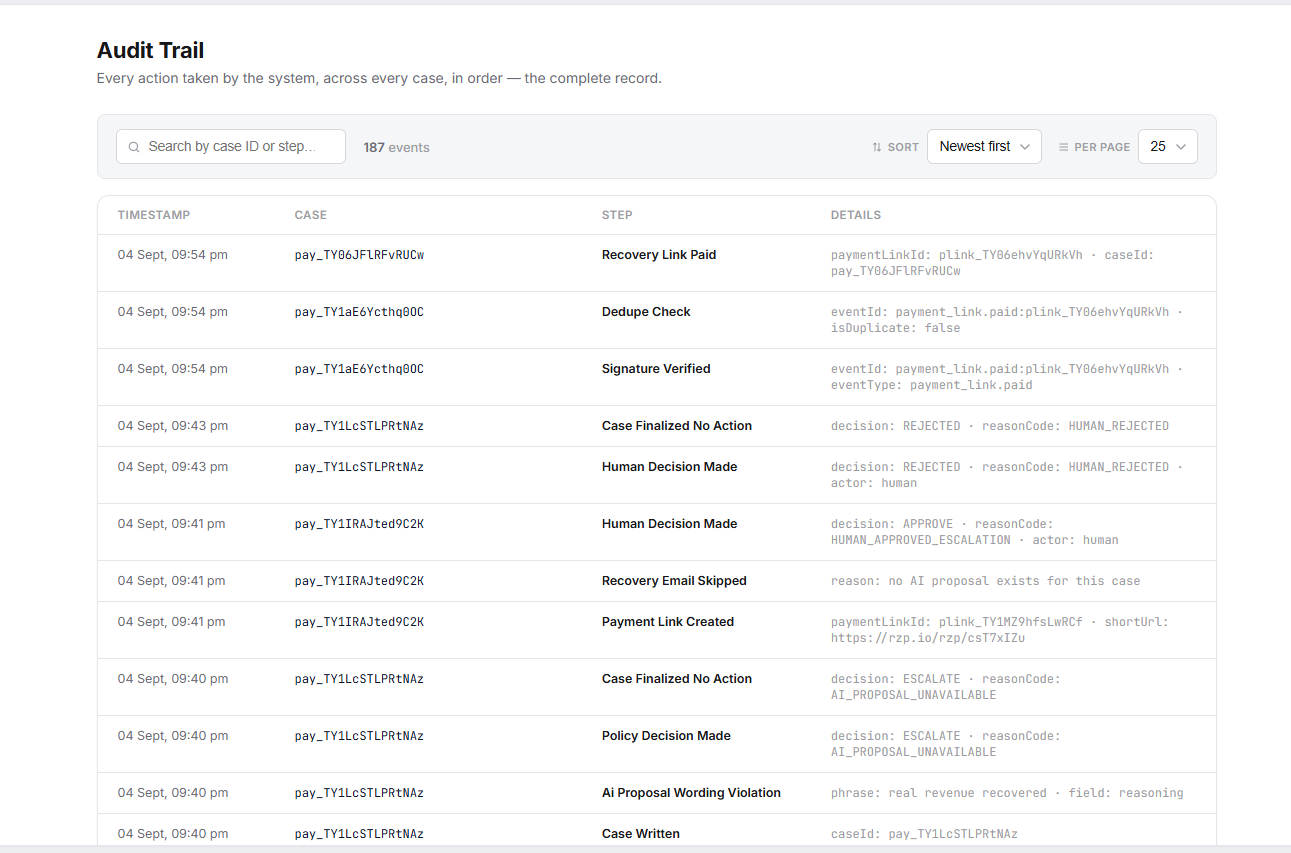Open the Newest first sort dropdown
The image size is (1291, 853).
tap(984, 146)
